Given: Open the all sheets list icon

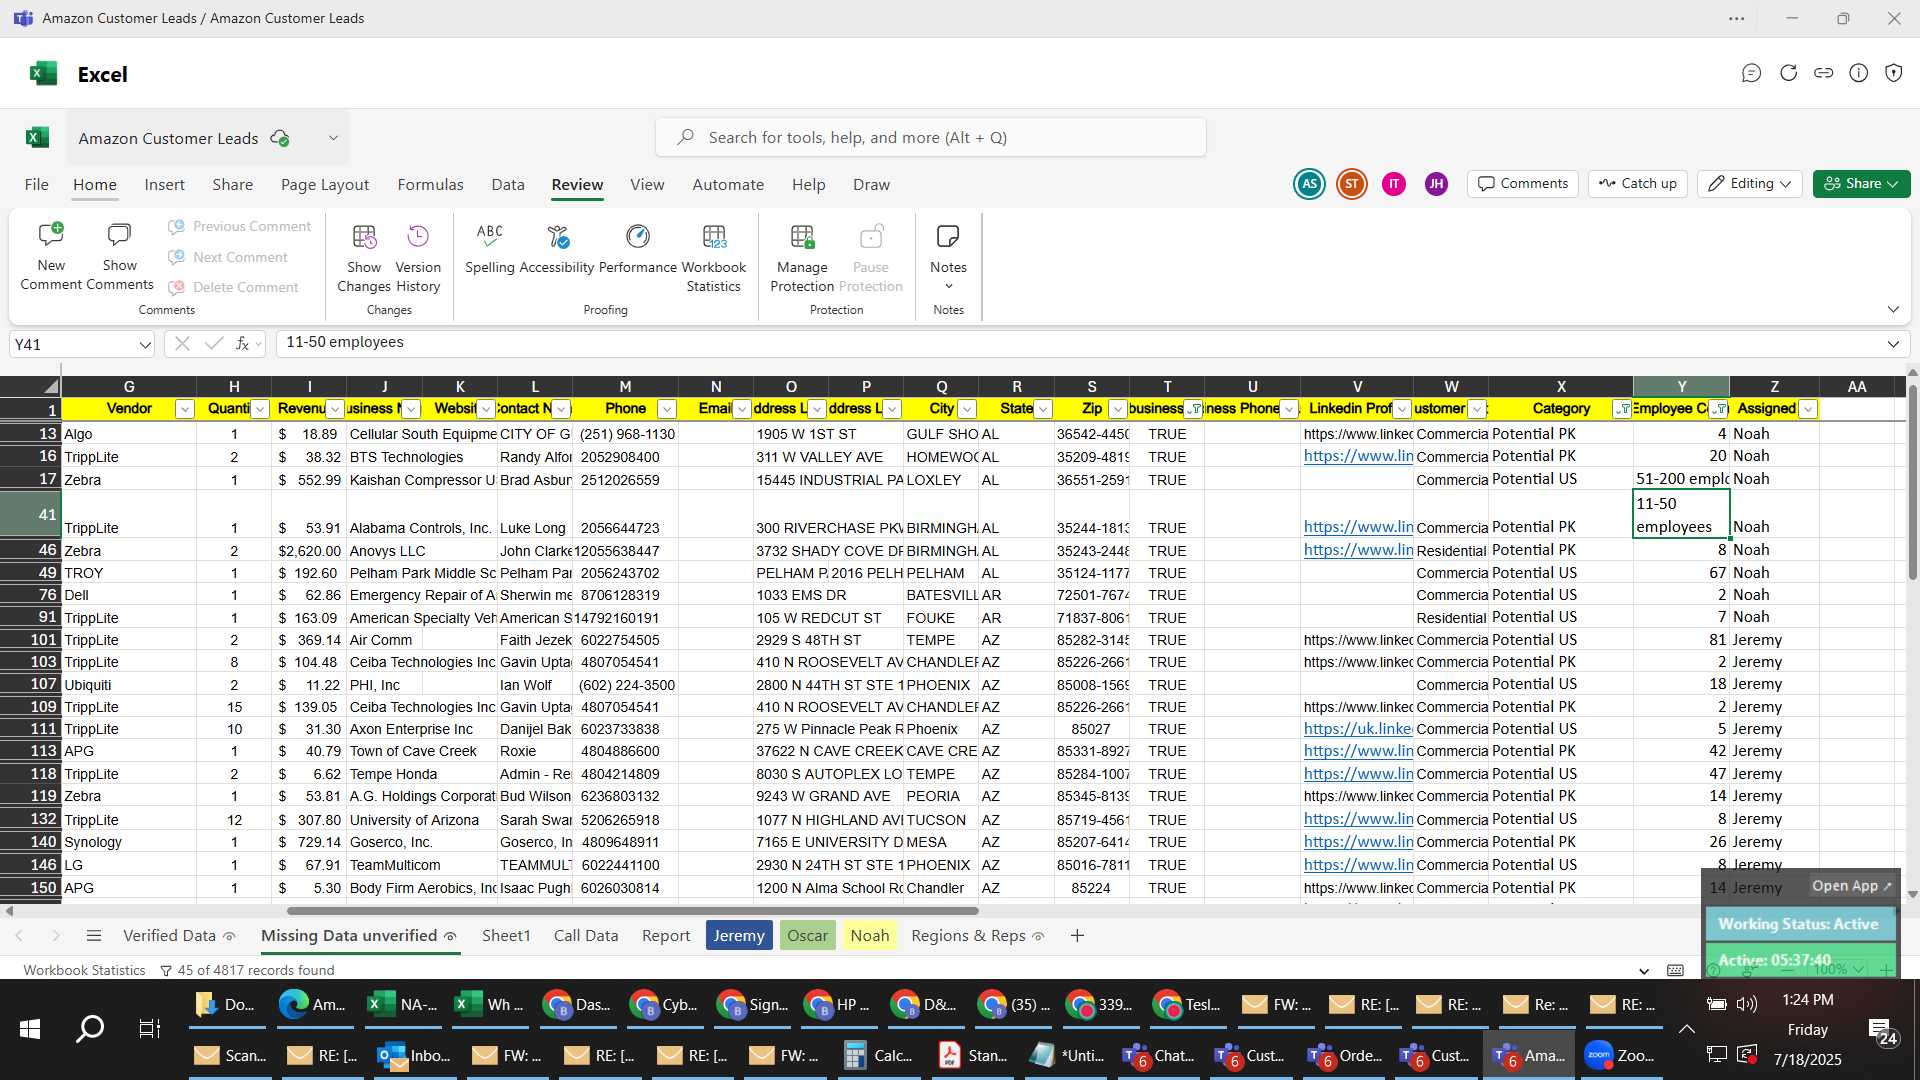Looking at the screenshot, I should 94,936.
